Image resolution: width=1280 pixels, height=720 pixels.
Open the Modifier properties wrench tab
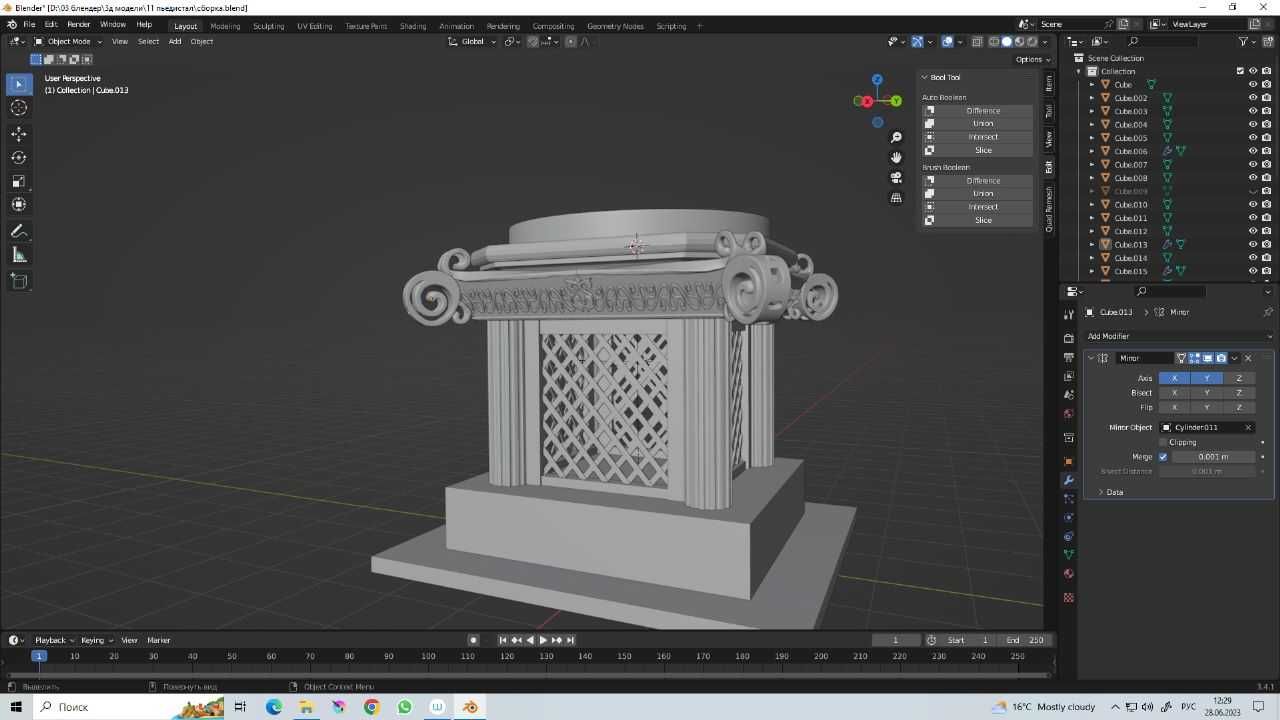[1068, 480]
